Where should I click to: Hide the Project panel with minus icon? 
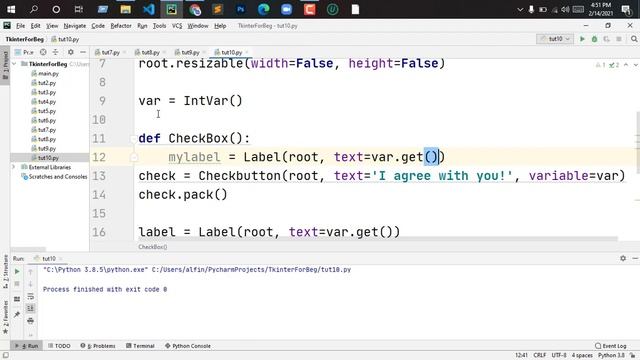(83, 52)
